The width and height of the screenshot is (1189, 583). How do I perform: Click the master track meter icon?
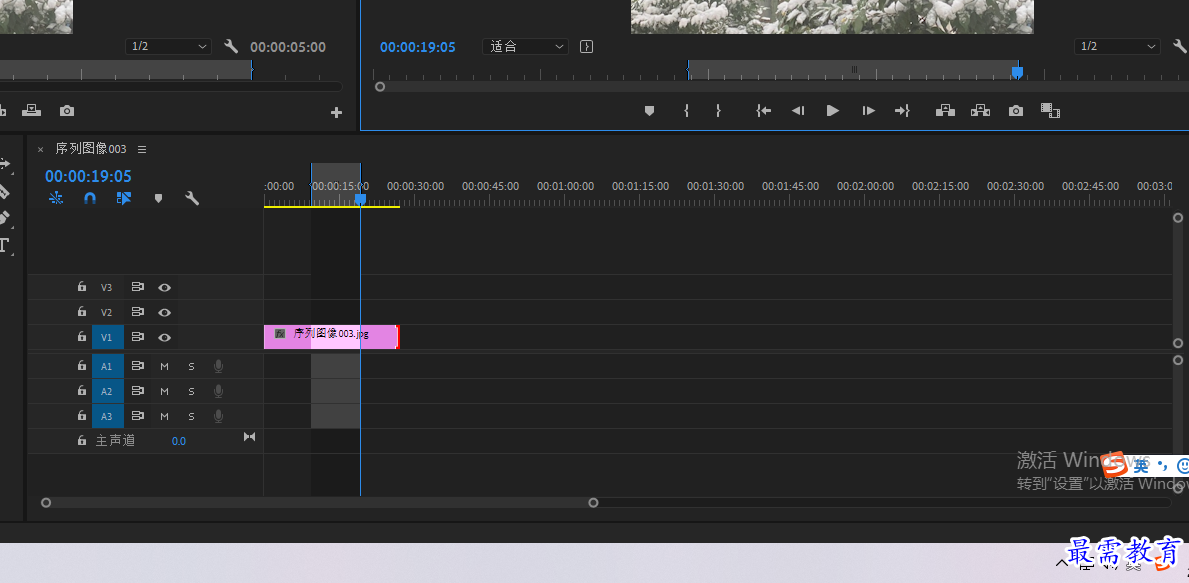tap(249, 437)
